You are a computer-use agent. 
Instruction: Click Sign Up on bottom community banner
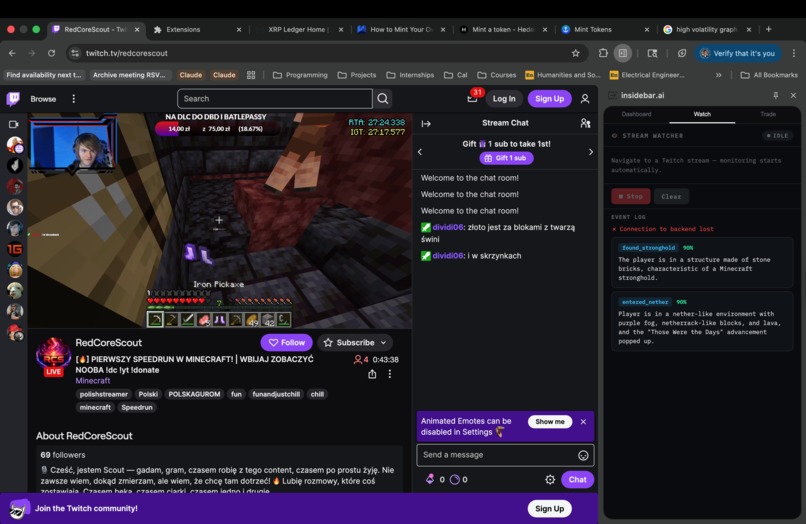point(549,509)
